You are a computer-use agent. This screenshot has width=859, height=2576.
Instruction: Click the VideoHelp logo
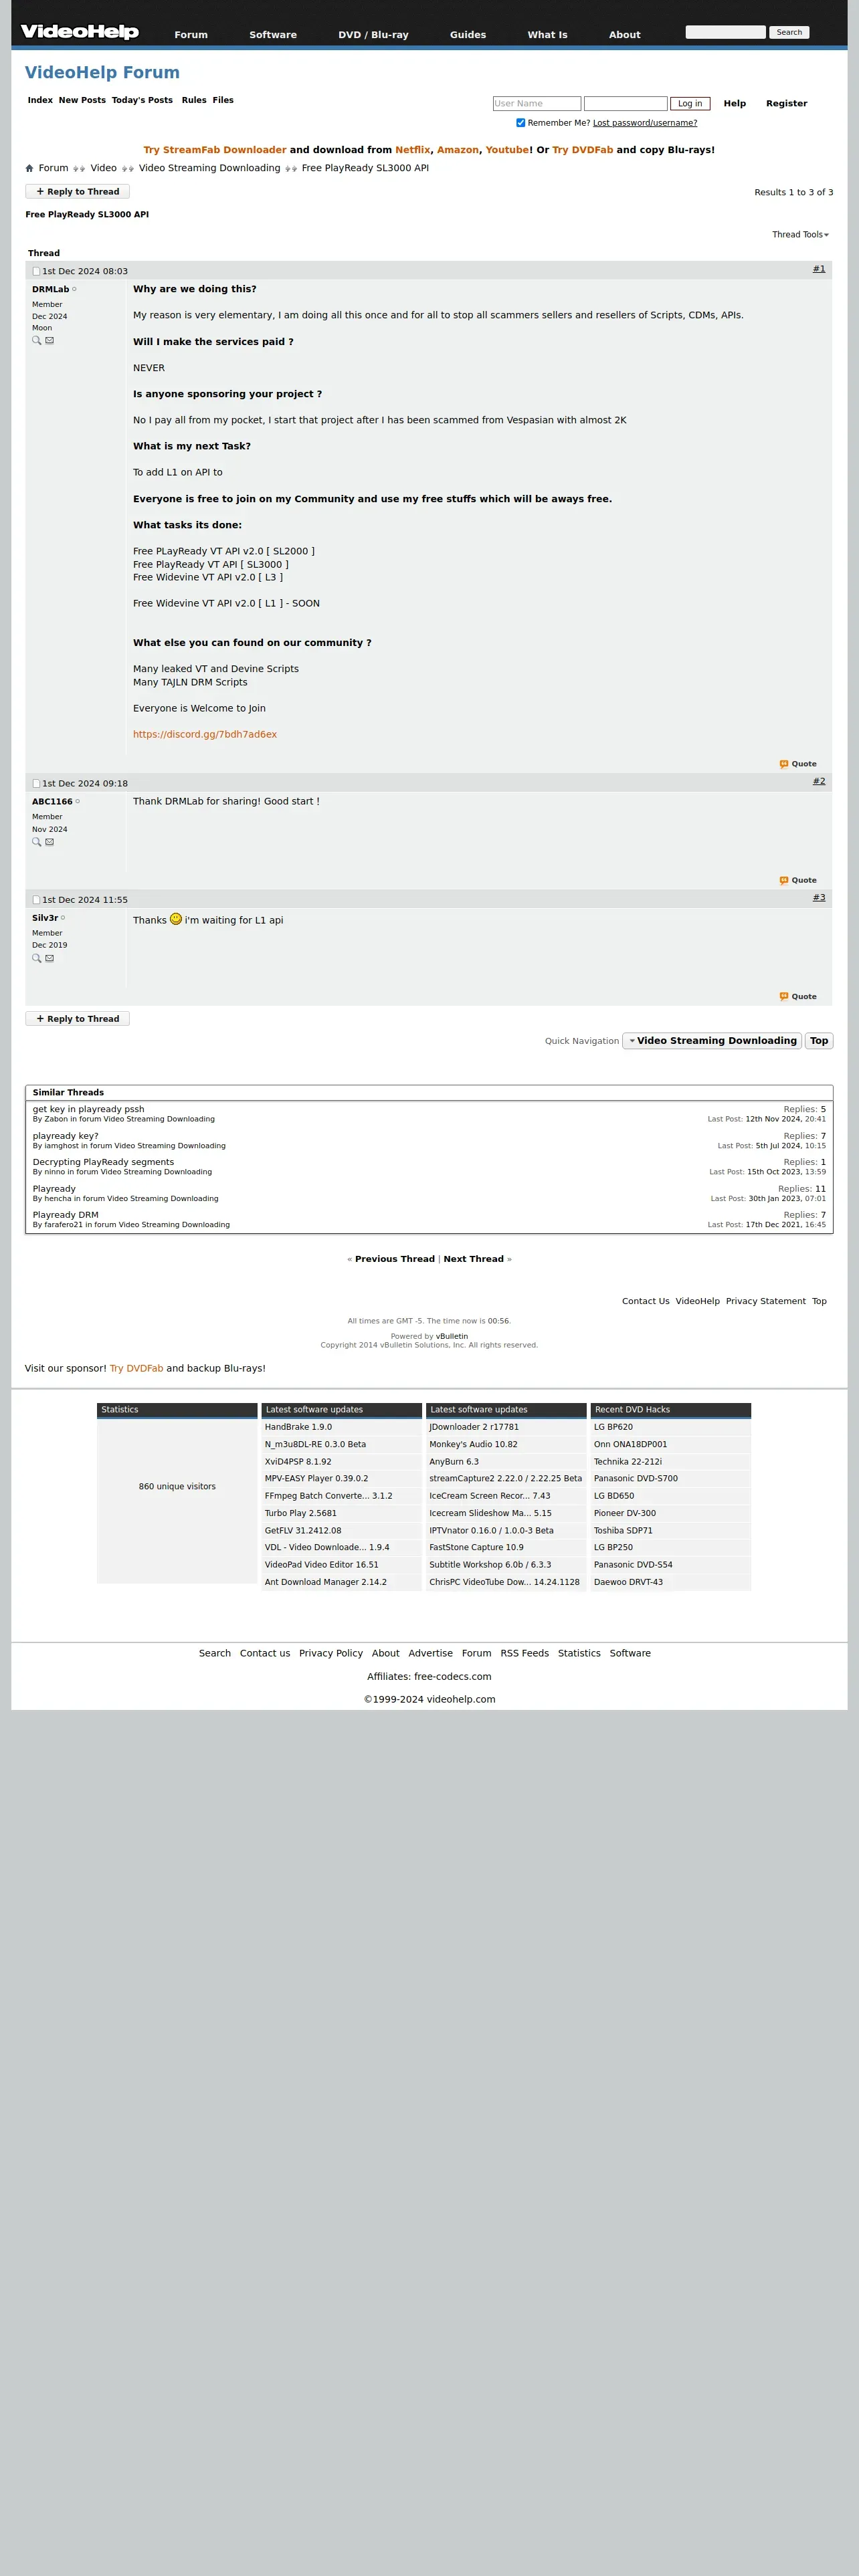click(x=79, y=32)
